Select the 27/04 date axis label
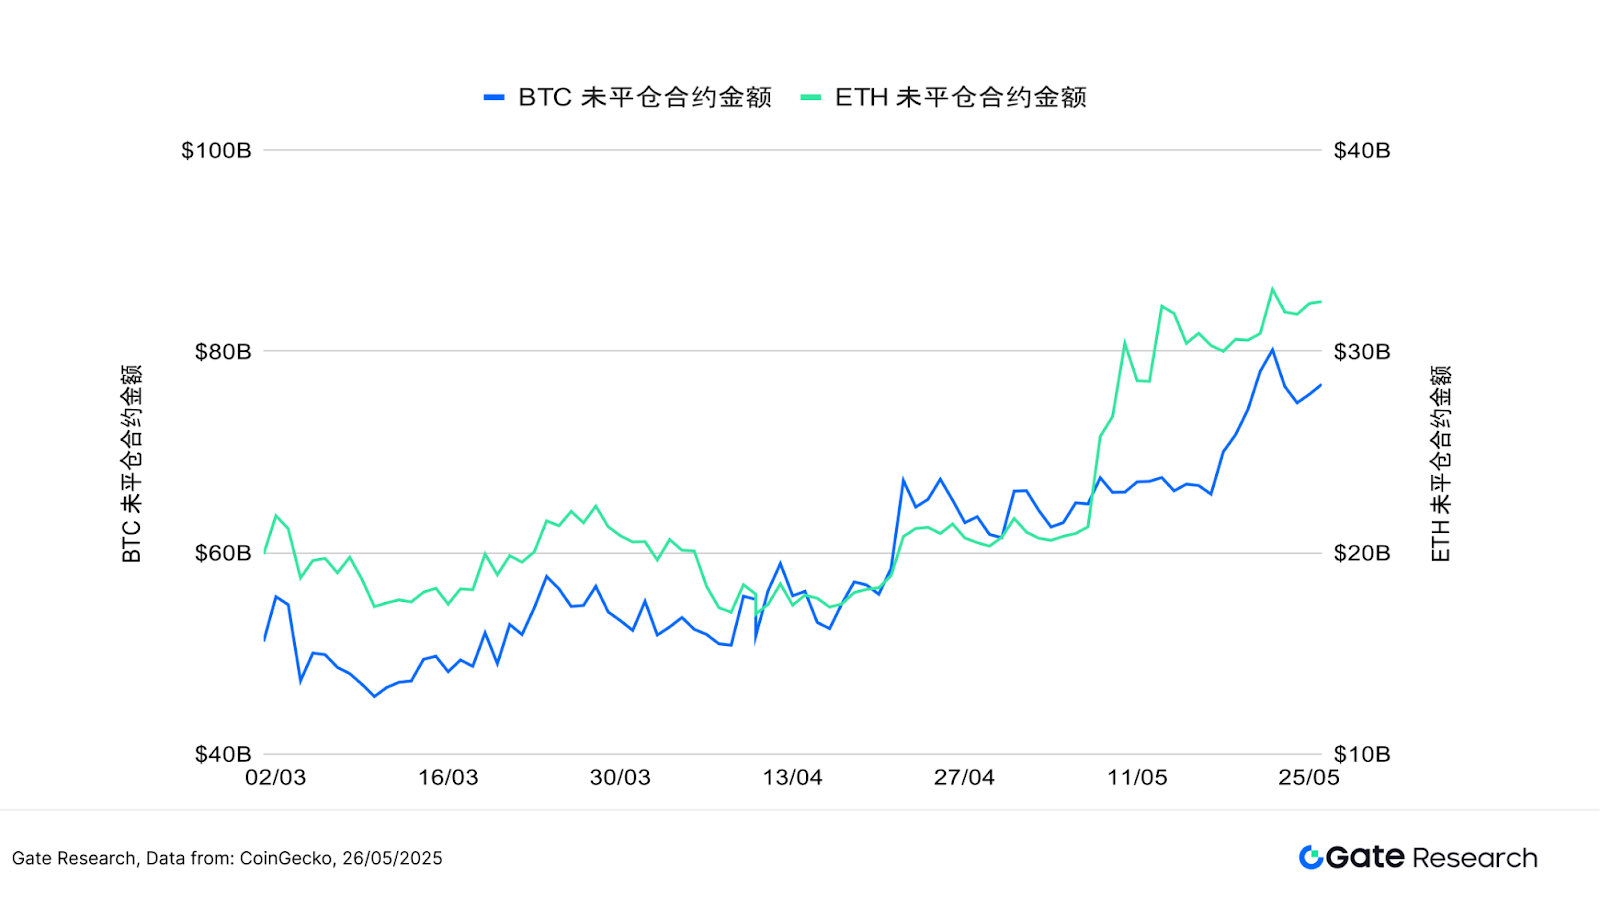This screenshot has width=1600, height=907. [x=964, y=777]
